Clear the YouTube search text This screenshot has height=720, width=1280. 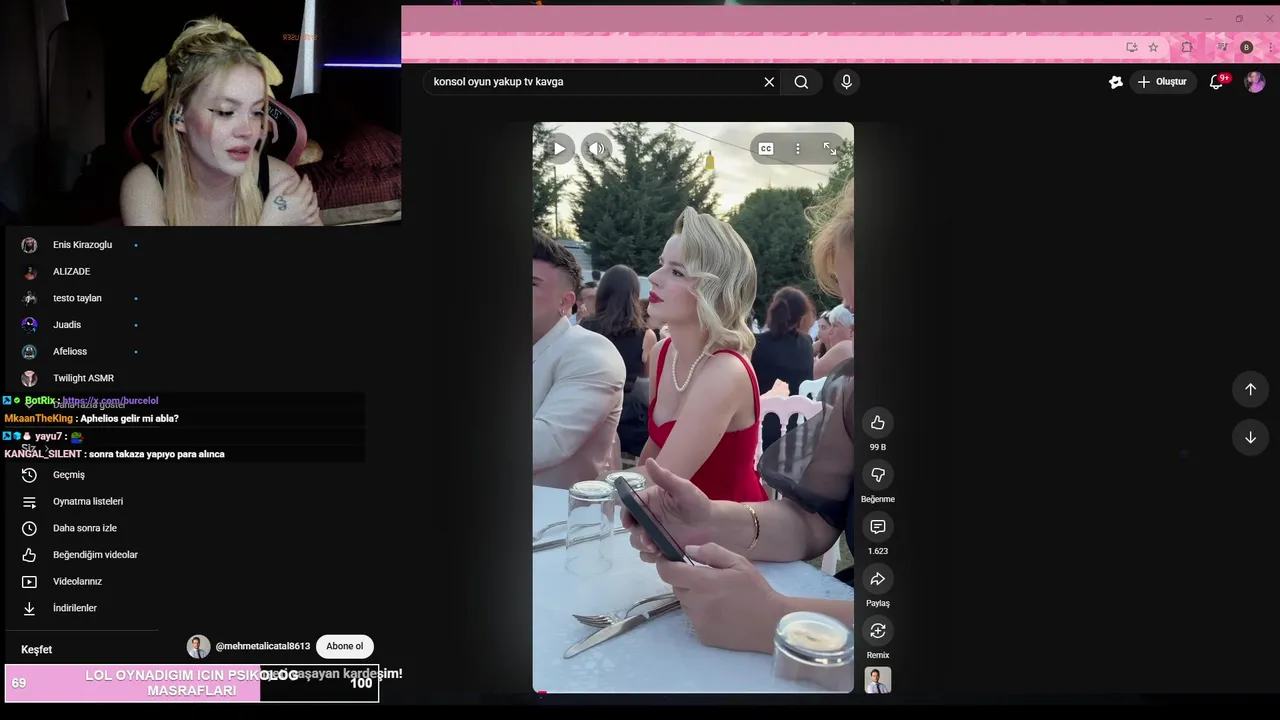click(769, 82)
